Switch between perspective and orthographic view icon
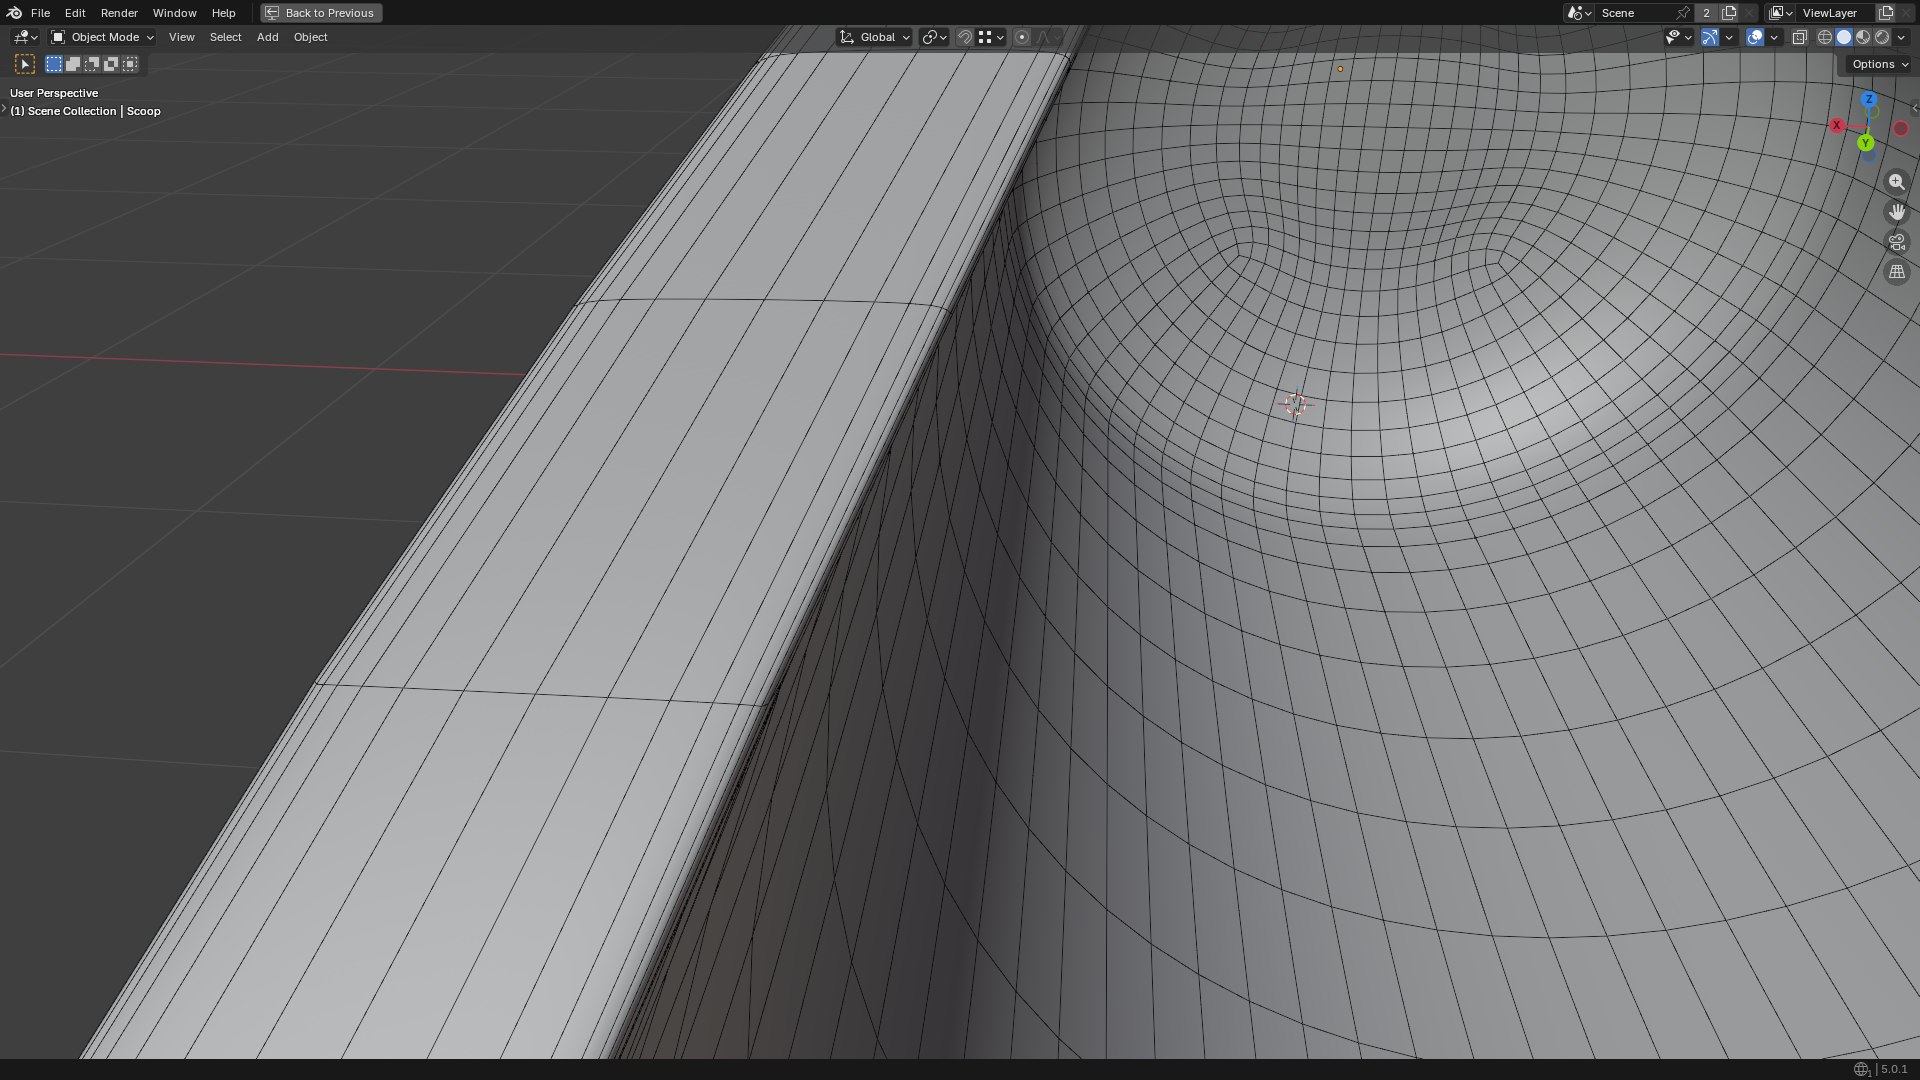Viewport: 1920px width, 1080px height. pos(1897,272)
